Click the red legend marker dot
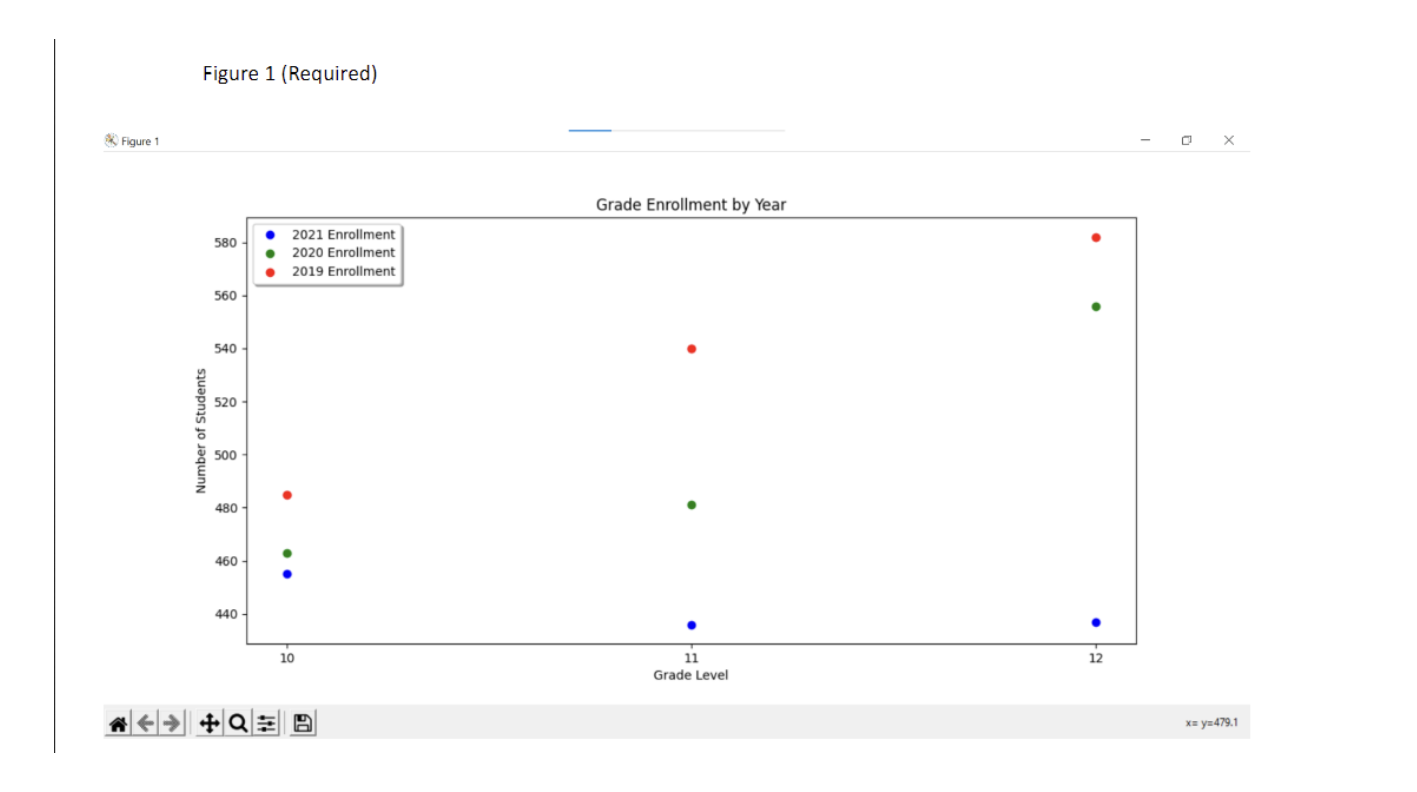 pos(270,272)
